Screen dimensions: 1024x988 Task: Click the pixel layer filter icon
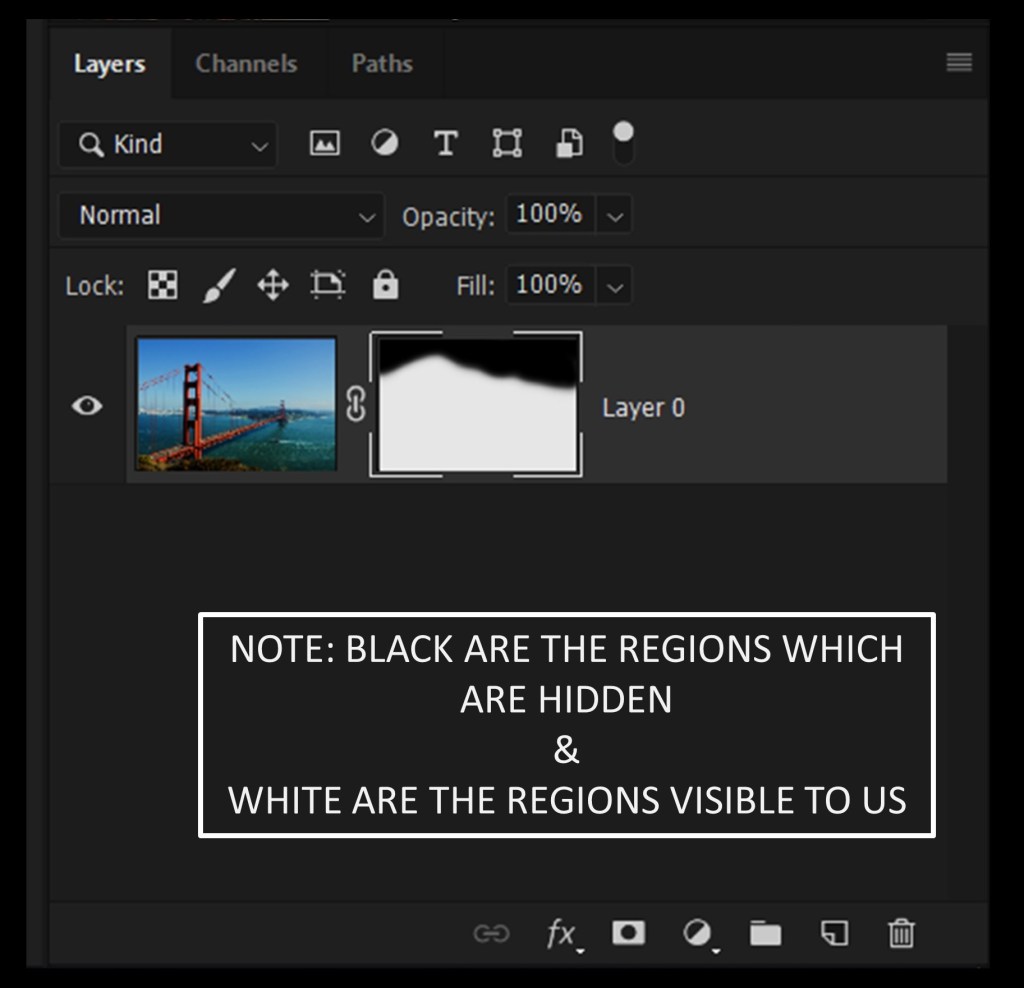pyautogui.click(x=324, y=144)
